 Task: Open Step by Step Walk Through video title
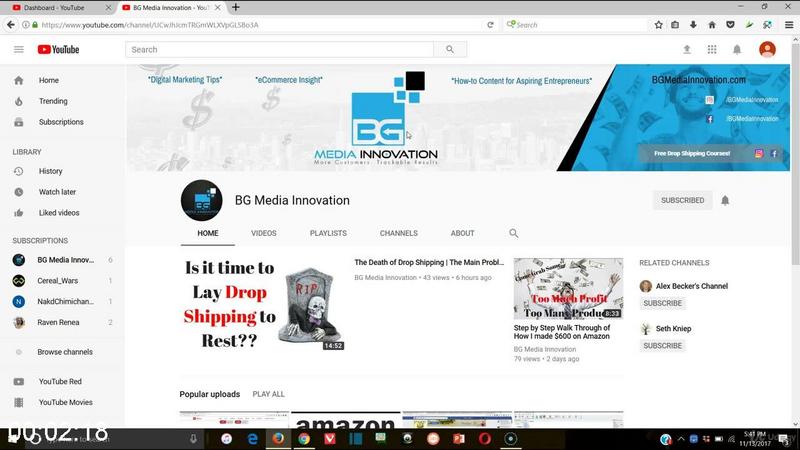click(x=562, y=332)
